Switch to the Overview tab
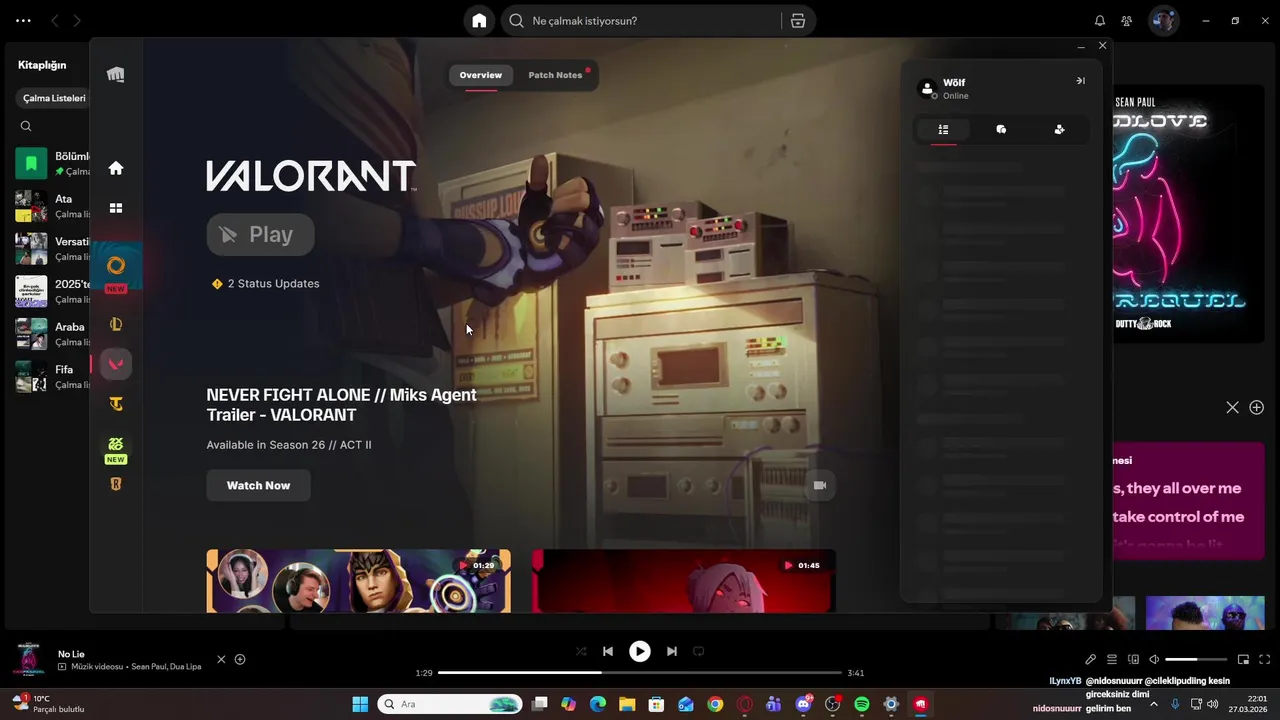The height and width of the screenshot is (720, 1280). [481, 75]
